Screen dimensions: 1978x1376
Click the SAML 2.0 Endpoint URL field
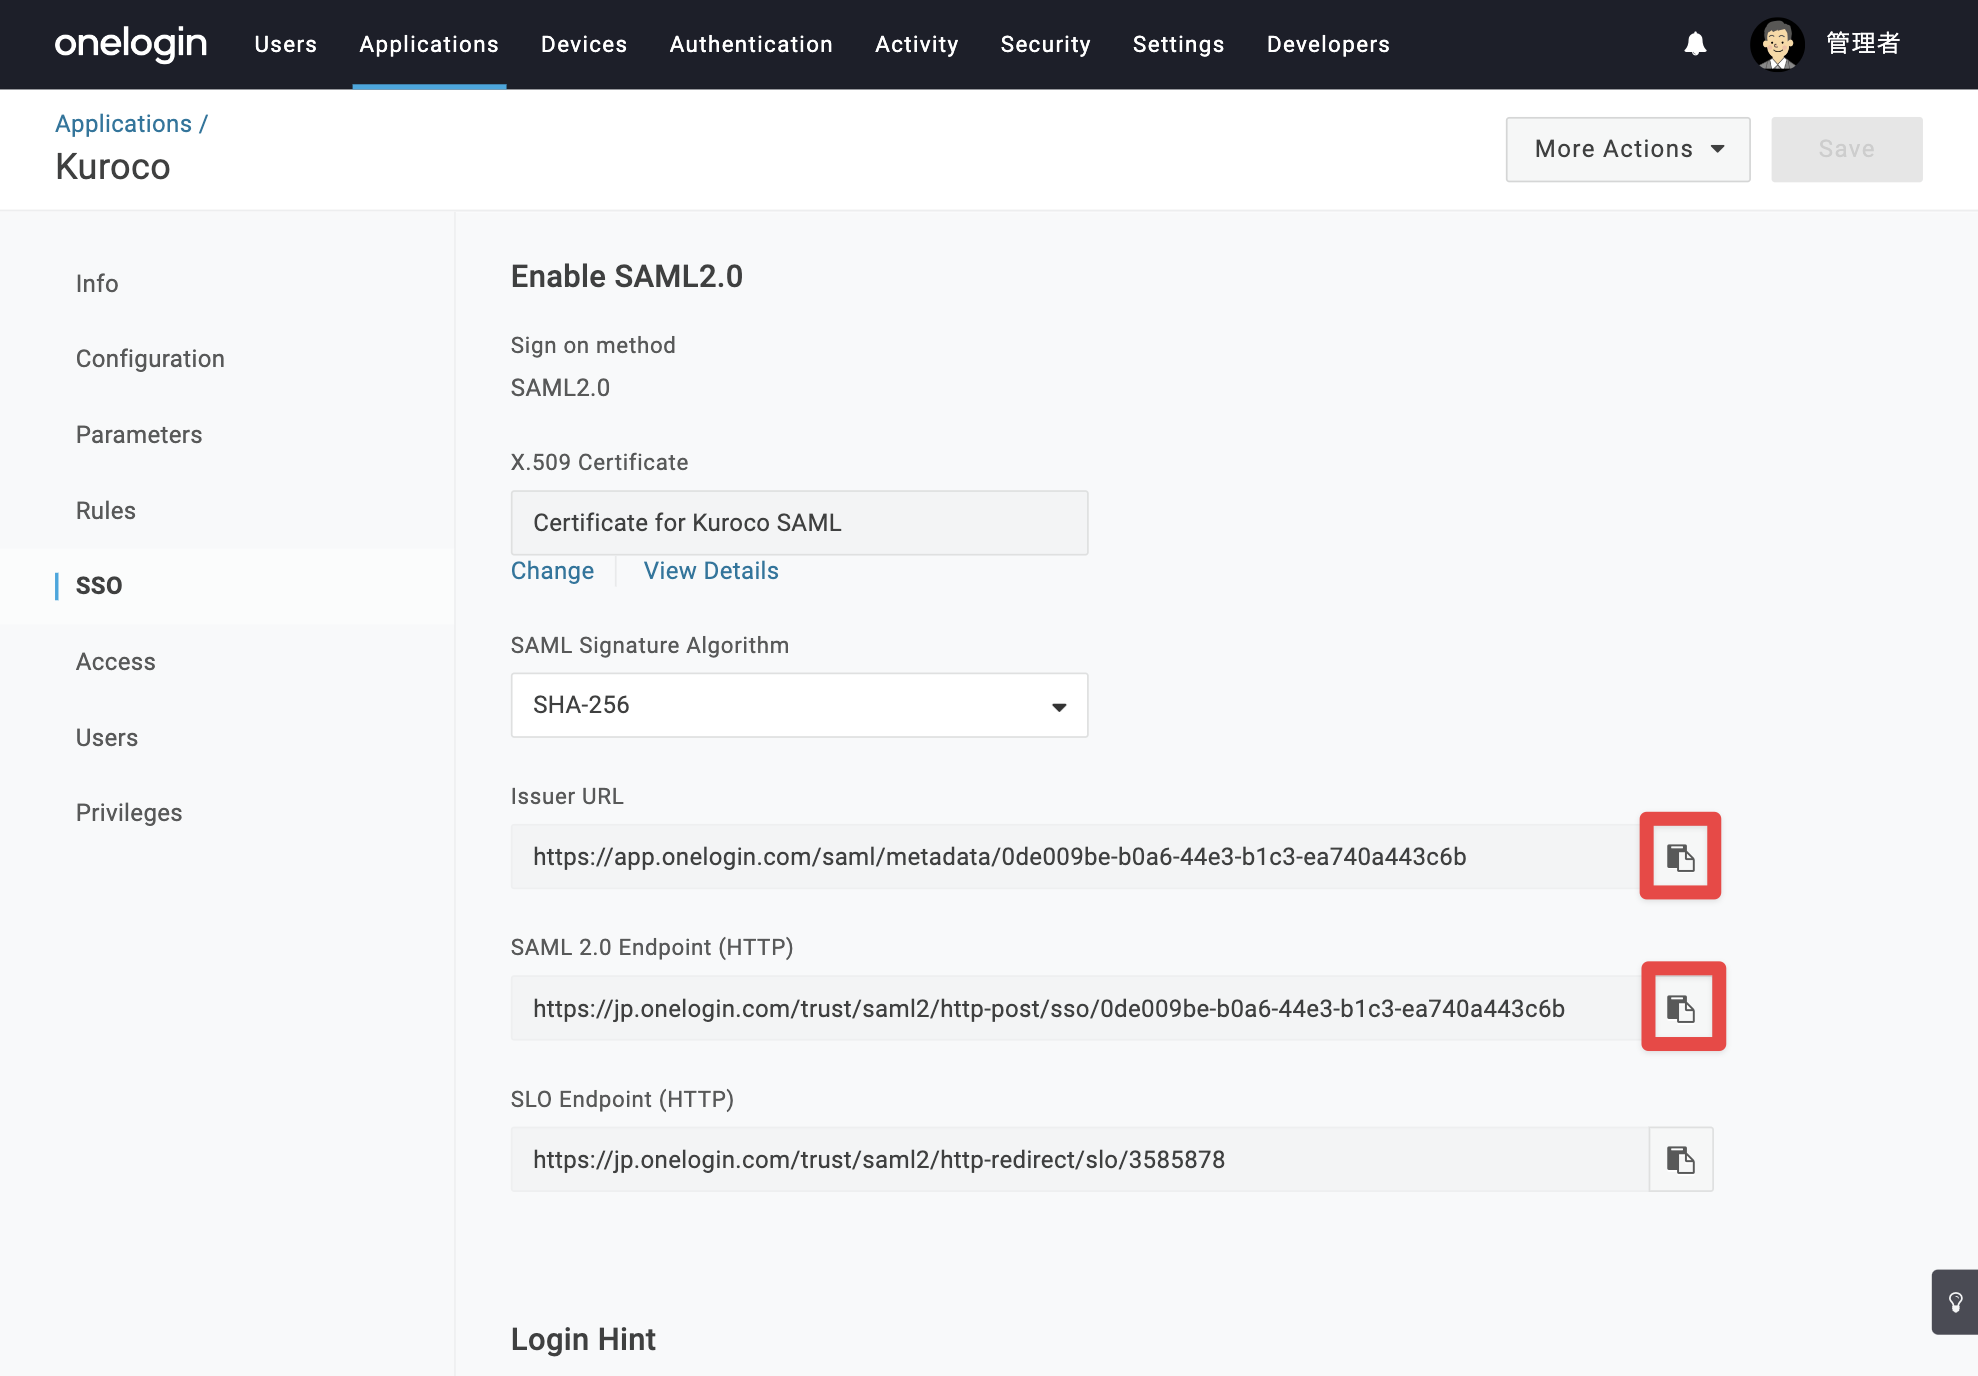tap(1079, 1008)
